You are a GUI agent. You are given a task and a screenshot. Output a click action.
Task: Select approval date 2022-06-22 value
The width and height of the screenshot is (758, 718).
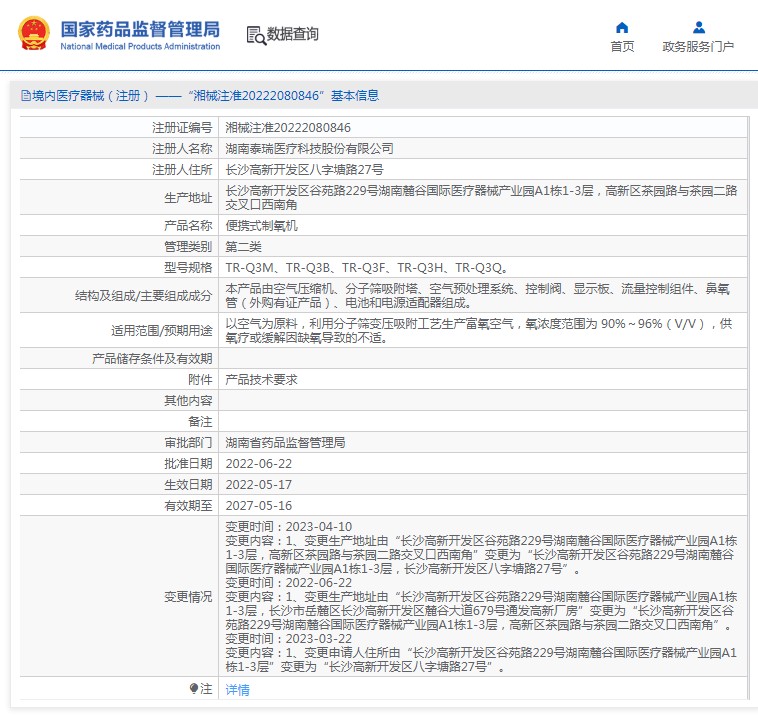pyautogui.click(x=259, y=464)
